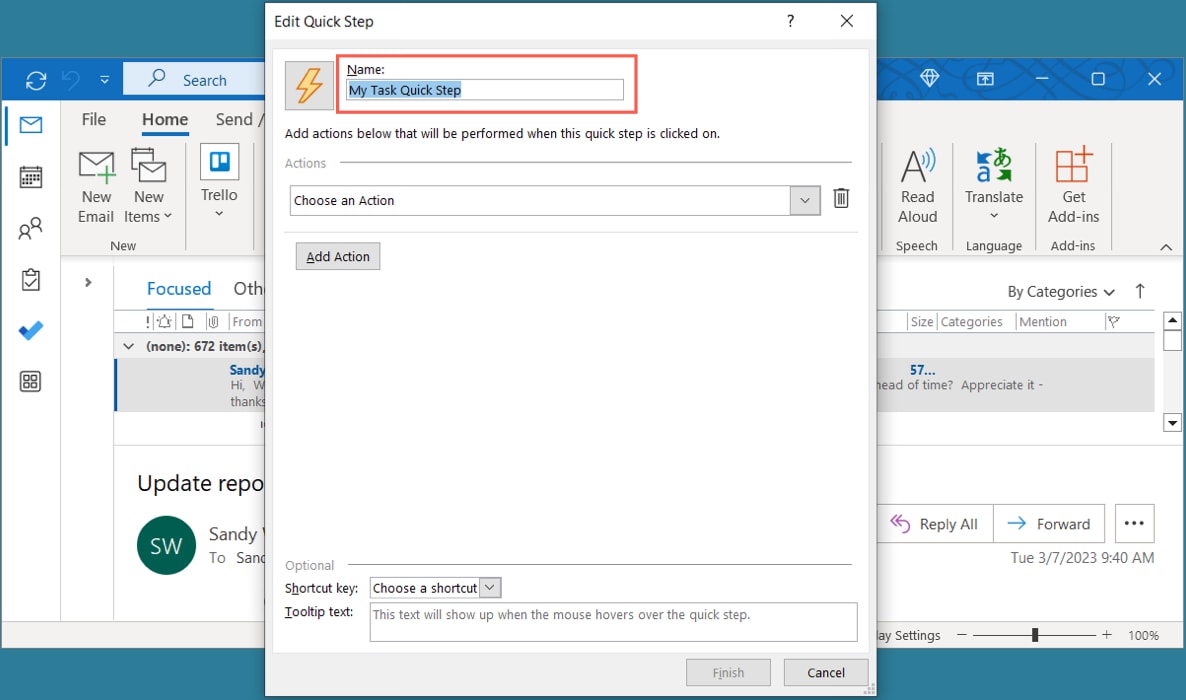
Task: Open Customize Quick Access Toolbar arrow
Action: pyautogui.click(x=104, y=79)
